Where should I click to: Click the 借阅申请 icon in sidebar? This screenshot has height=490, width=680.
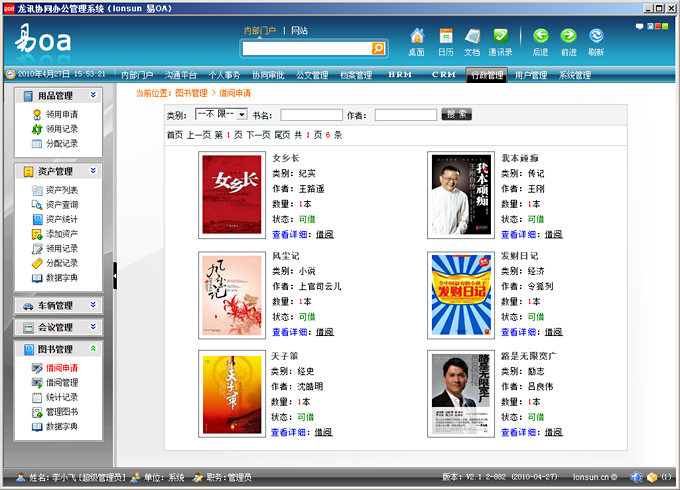point(37,368)
